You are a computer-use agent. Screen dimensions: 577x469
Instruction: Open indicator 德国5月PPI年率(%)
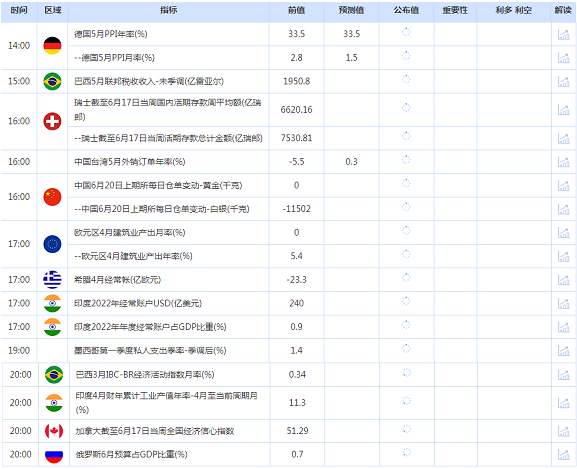pyautogui.click(x=111, y=34)
